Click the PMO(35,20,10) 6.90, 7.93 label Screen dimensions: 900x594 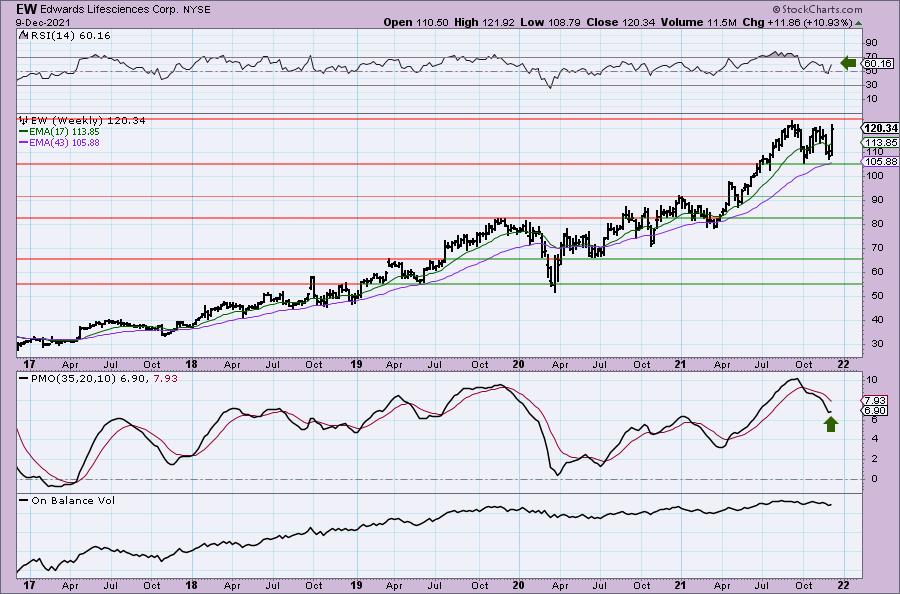tap(104, 379)
